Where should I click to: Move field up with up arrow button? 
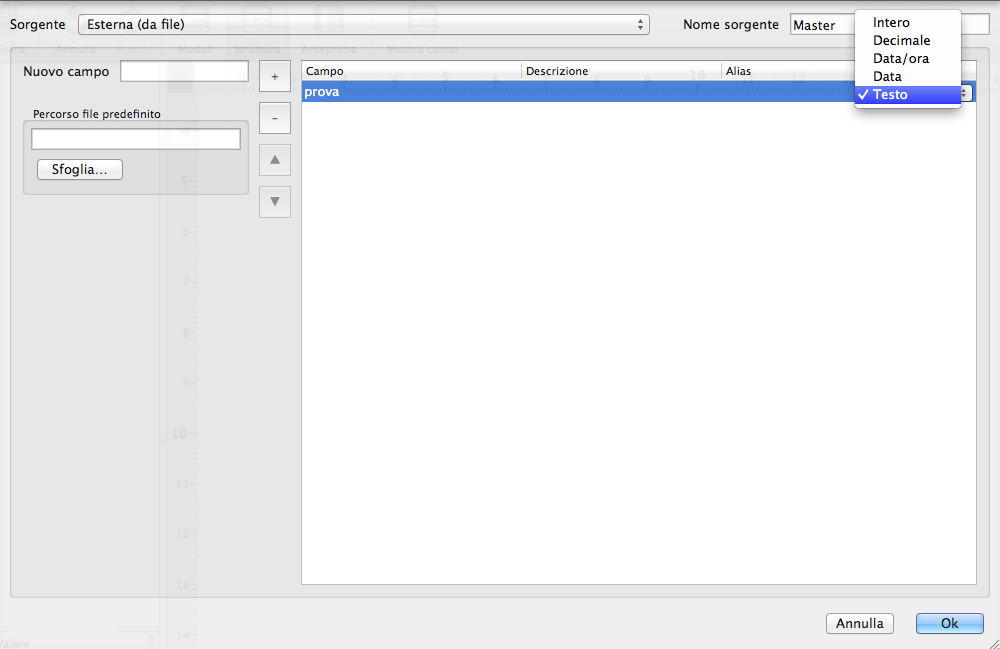coord(274,159)
